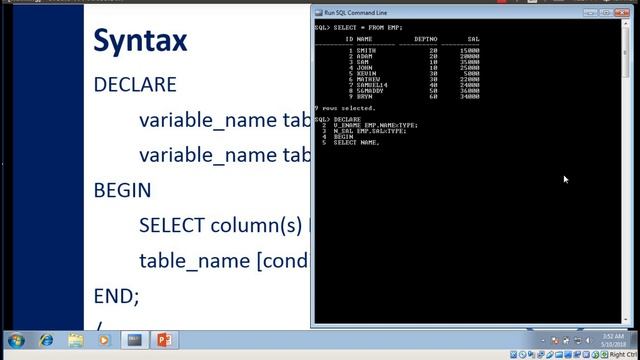Open Windows Explorer folder icon in taskbar
Viewport: 640px width, 360px height.
[x=76, y=340]
